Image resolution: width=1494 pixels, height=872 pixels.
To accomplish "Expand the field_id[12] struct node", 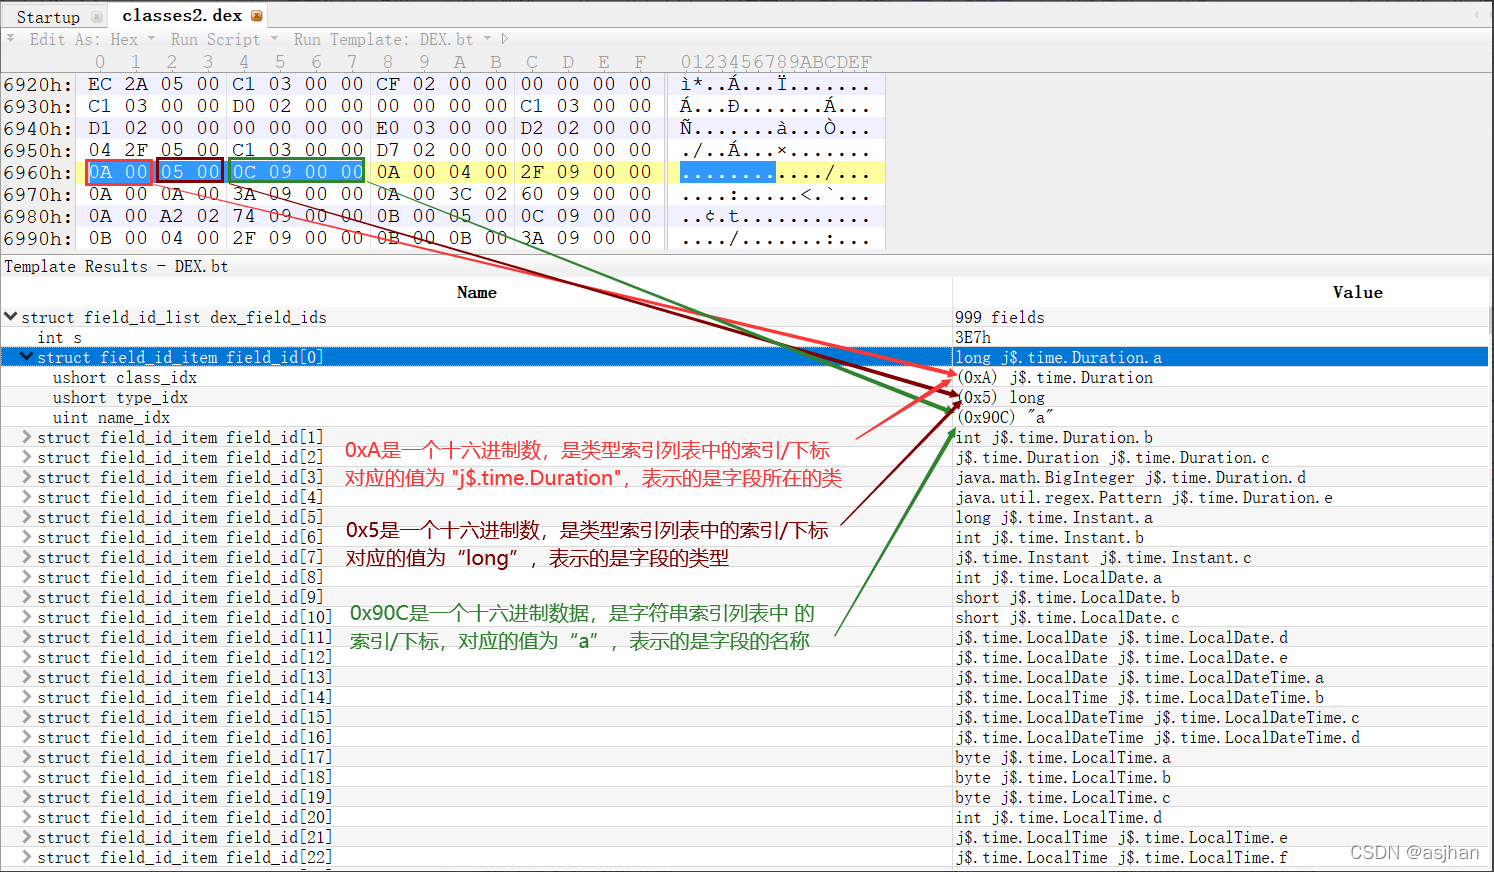I will (x=27, y=657).
